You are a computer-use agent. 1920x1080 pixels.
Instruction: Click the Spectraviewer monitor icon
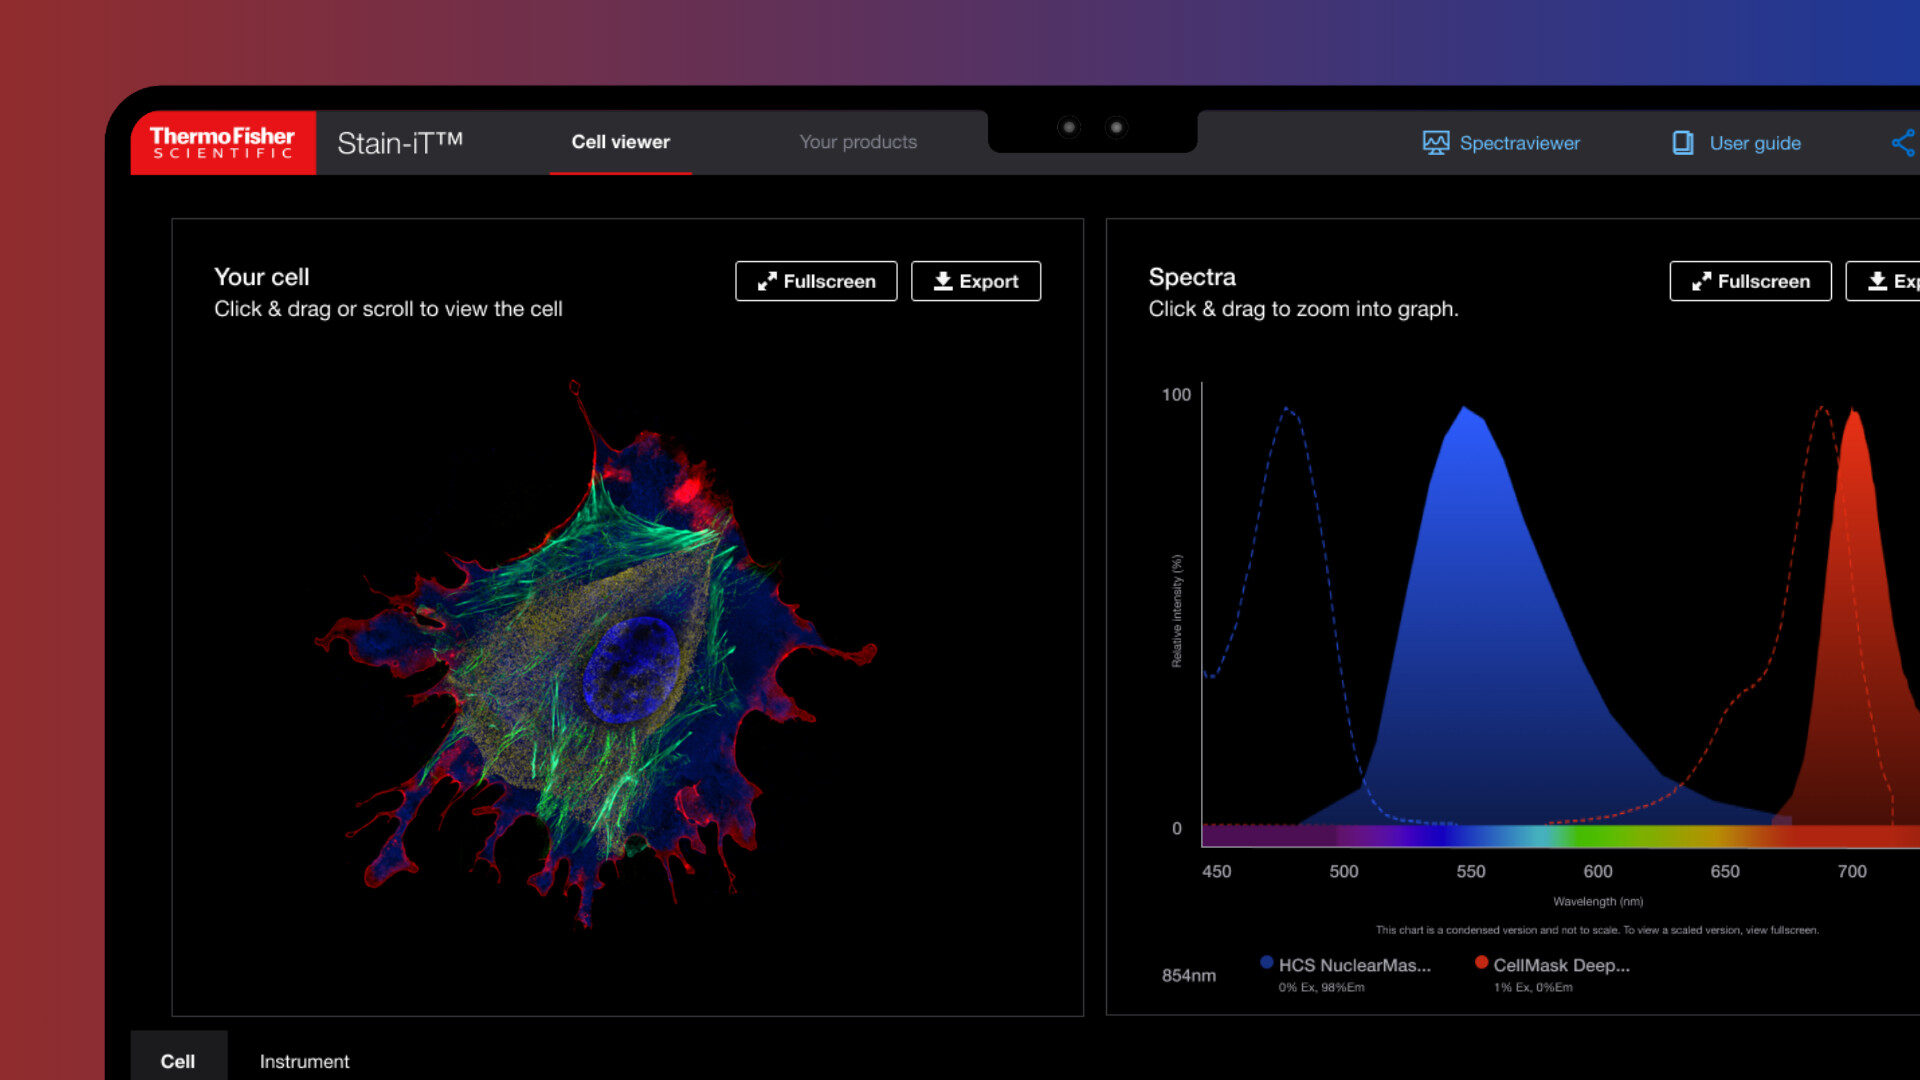1435,143
